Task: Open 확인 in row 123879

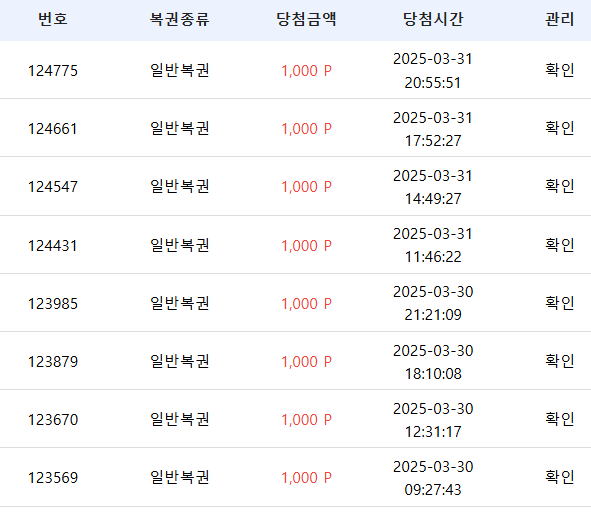Action: (x=559, y=361)
